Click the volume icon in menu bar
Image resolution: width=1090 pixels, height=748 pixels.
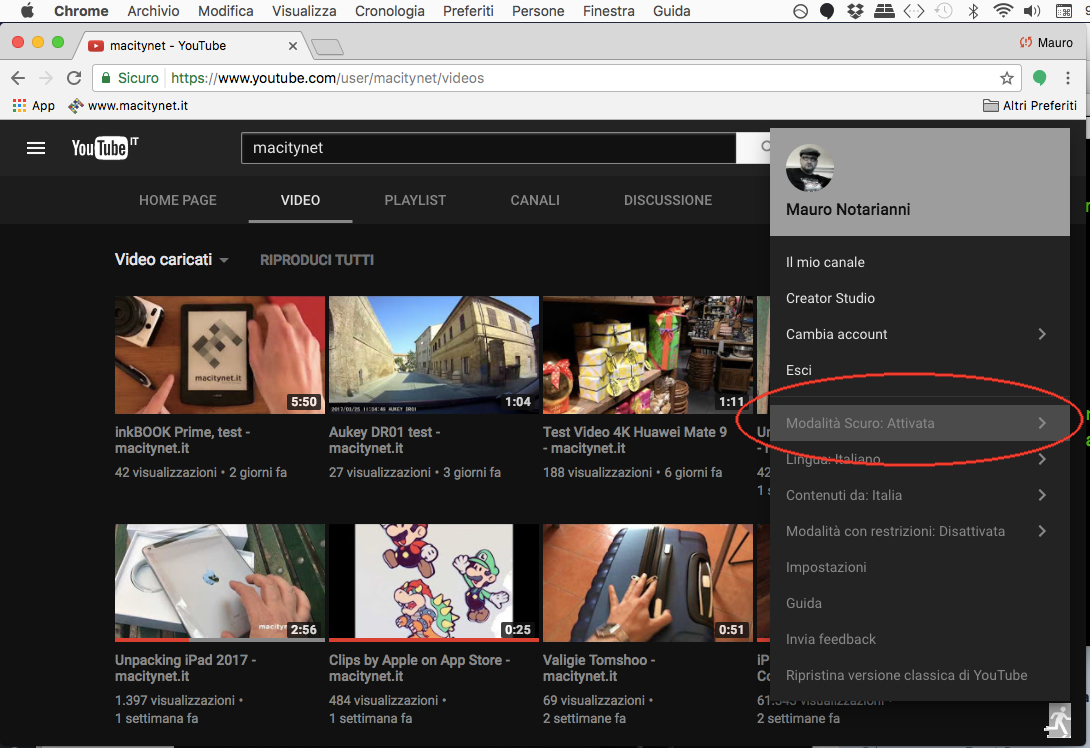point(1032,11)
